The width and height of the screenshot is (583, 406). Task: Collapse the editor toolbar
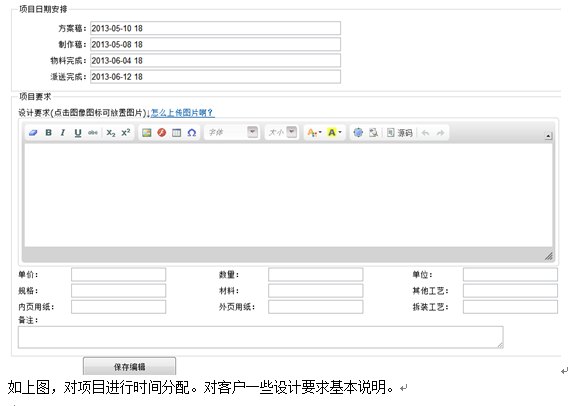click(x=548, y=136)
